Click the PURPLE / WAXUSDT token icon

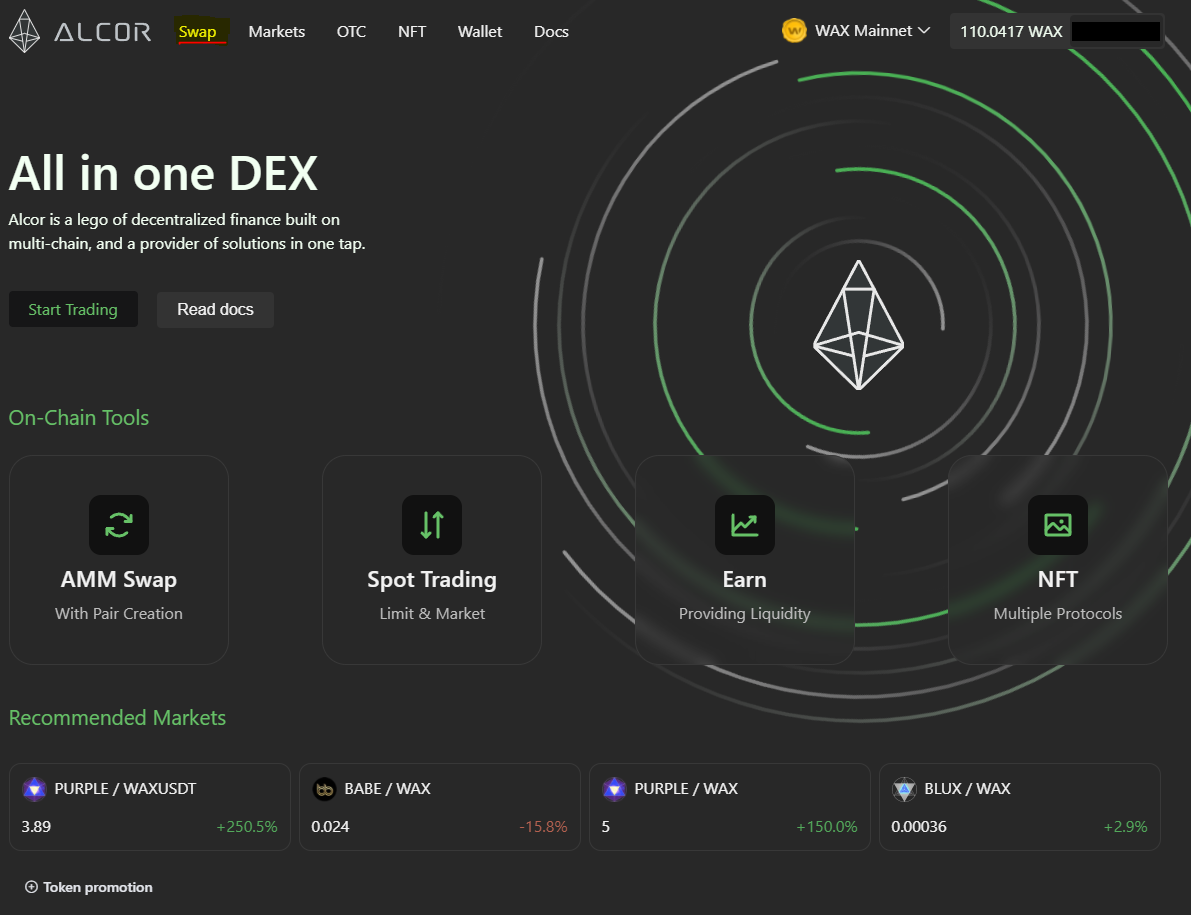point(34,789)
